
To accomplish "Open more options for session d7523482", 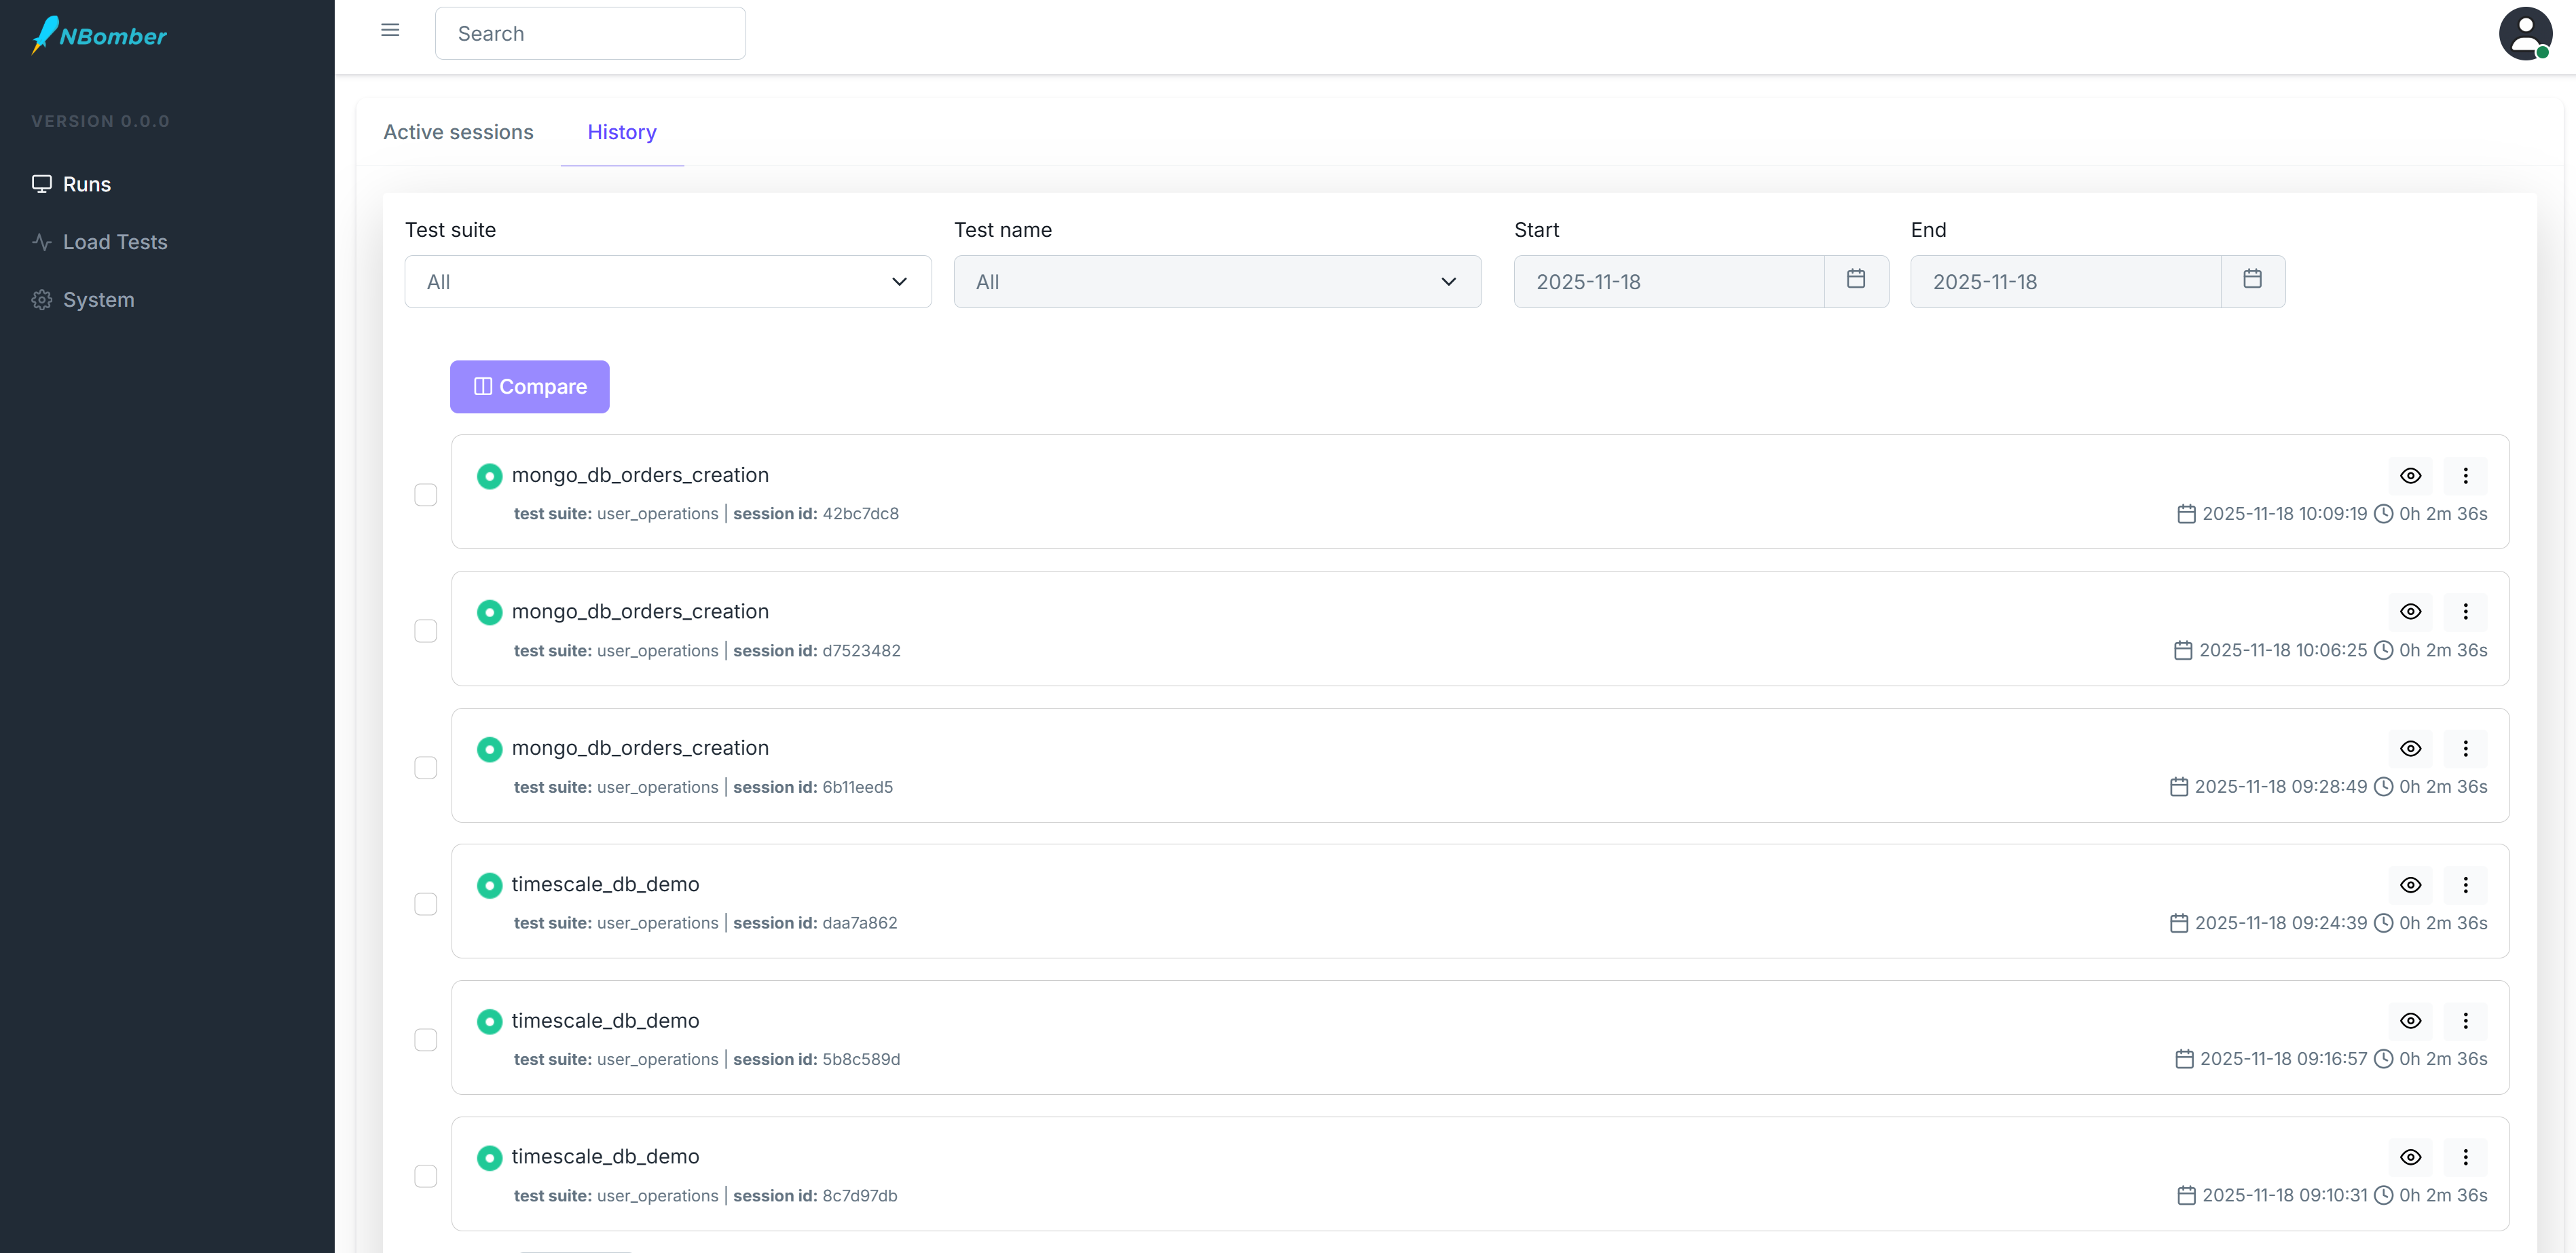I will pos(2465,612).
